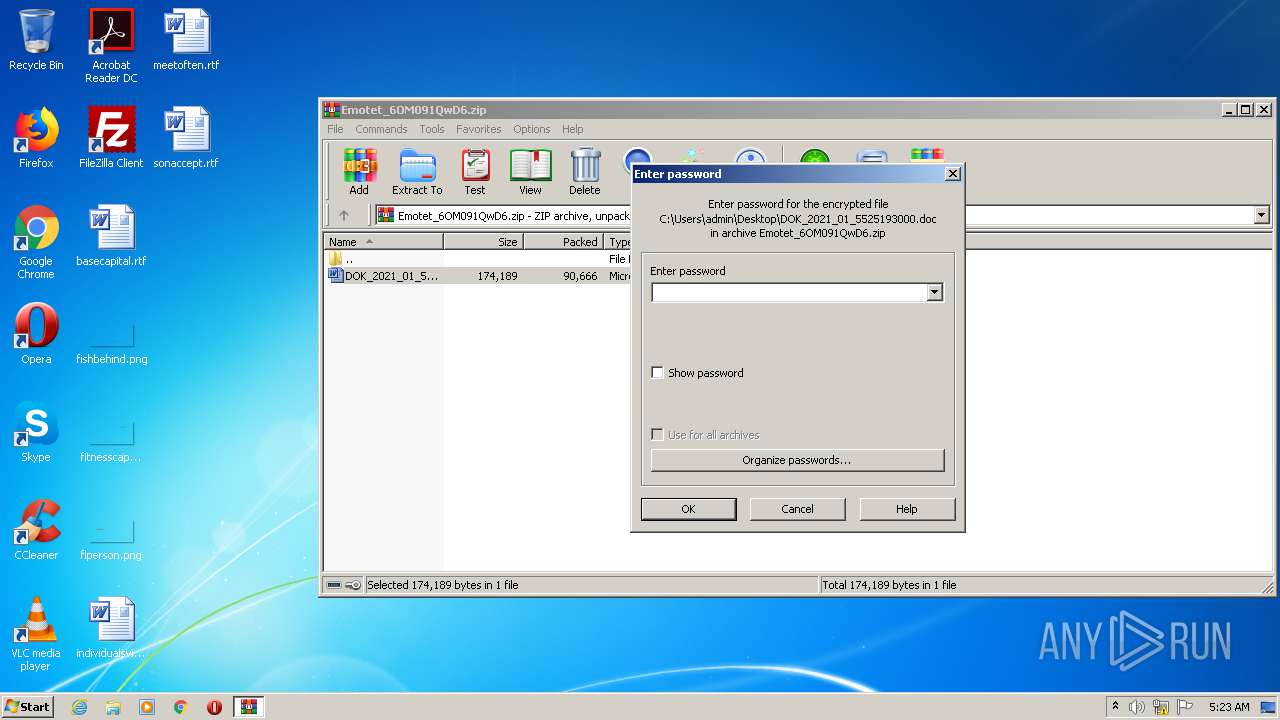1280x720 pixels.
Task: Click the up one level arrow
Action: (x=344, y=215)
